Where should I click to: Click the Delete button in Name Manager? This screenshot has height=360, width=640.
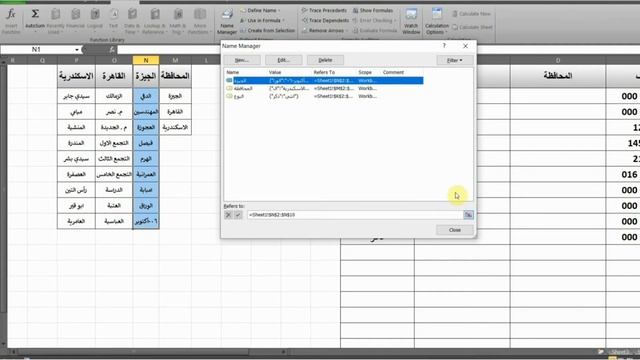pos(325,60)
